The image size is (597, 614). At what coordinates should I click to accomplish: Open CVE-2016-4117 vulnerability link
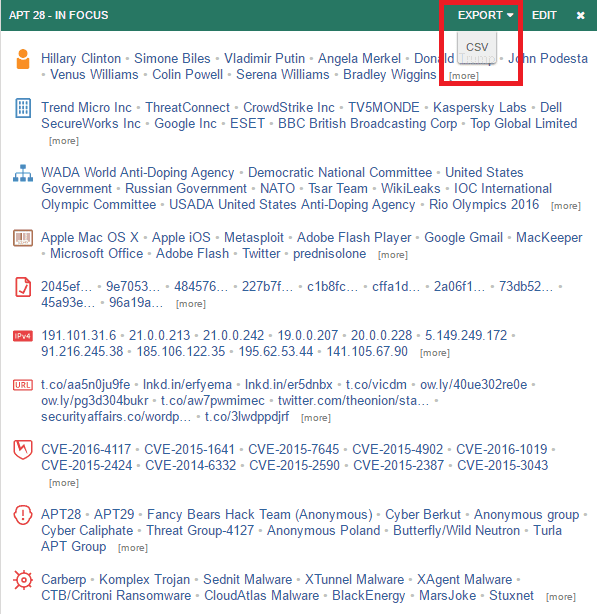click(86, 449)
